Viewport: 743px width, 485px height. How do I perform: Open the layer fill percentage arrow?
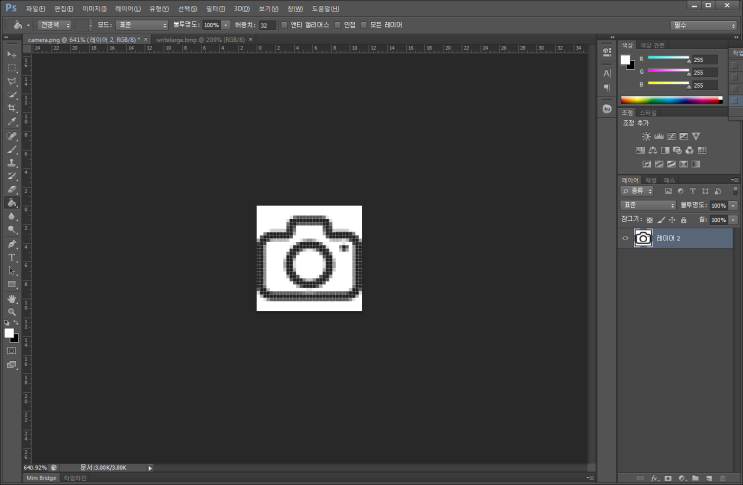tap(733, 220)
